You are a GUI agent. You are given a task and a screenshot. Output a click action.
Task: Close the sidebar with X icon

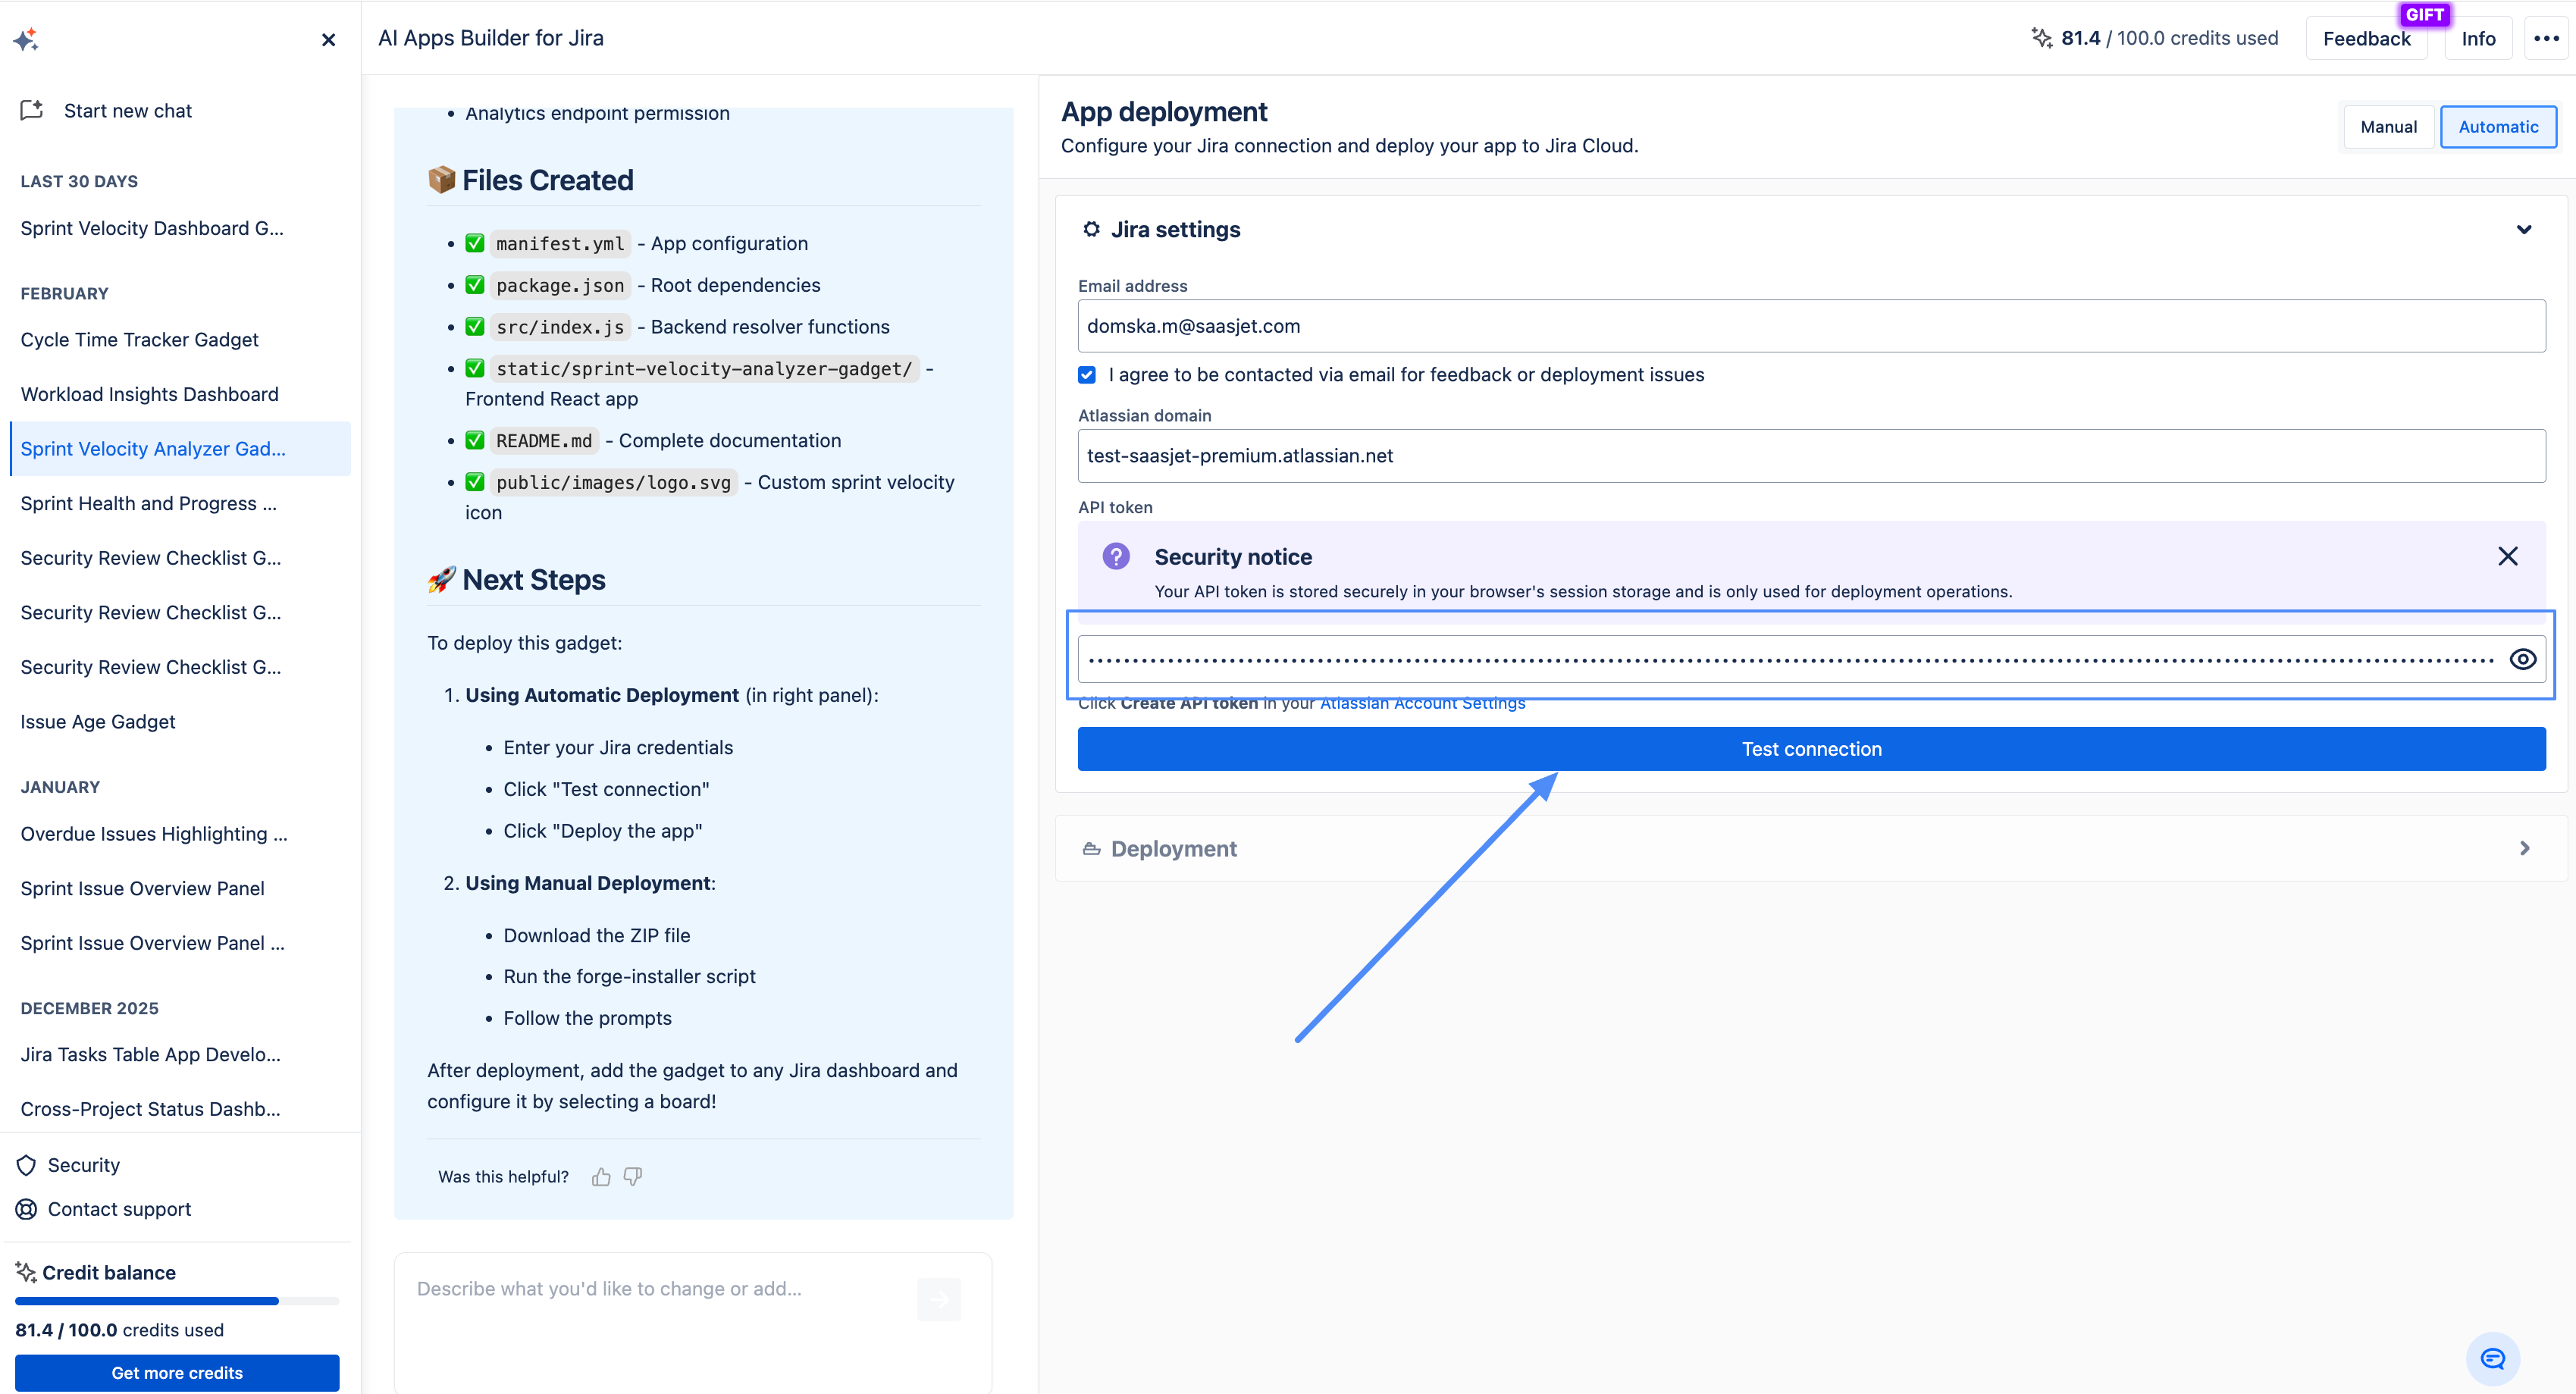point(328,40)
